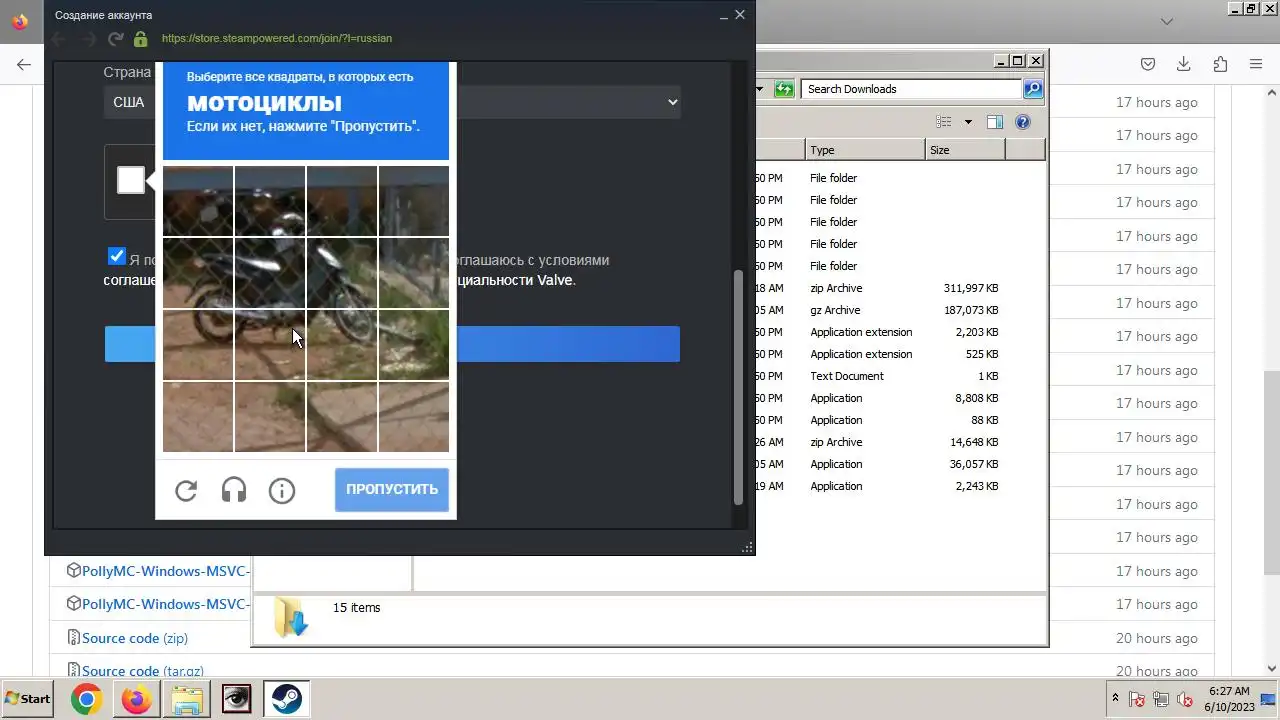Tick the white captcha verification checkbox
The image size is (1280, 720).
pyautogui.click(x=131, y=180)
